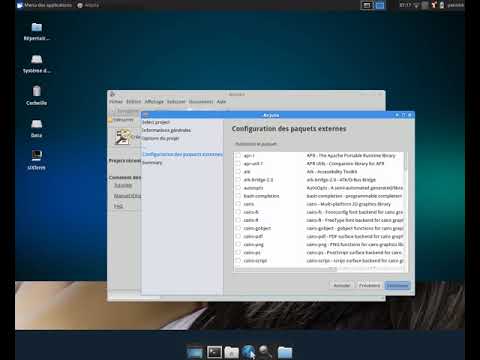Select the 'Summary' step in assistant sidebar

[x=152, y=163]
